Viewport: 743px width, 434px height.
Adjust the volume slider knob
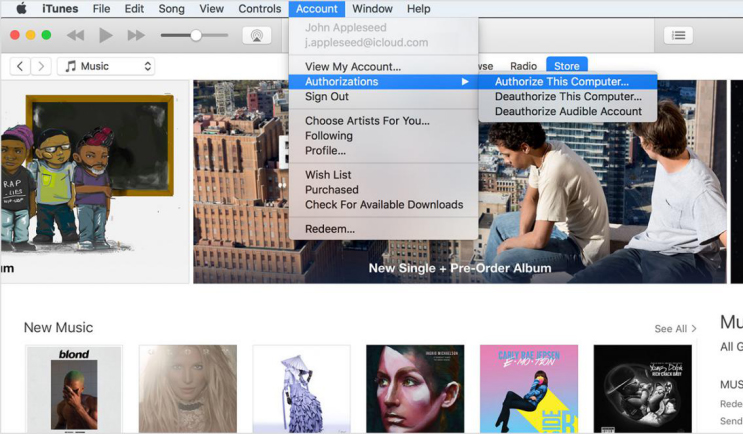[x=196, y=35]
